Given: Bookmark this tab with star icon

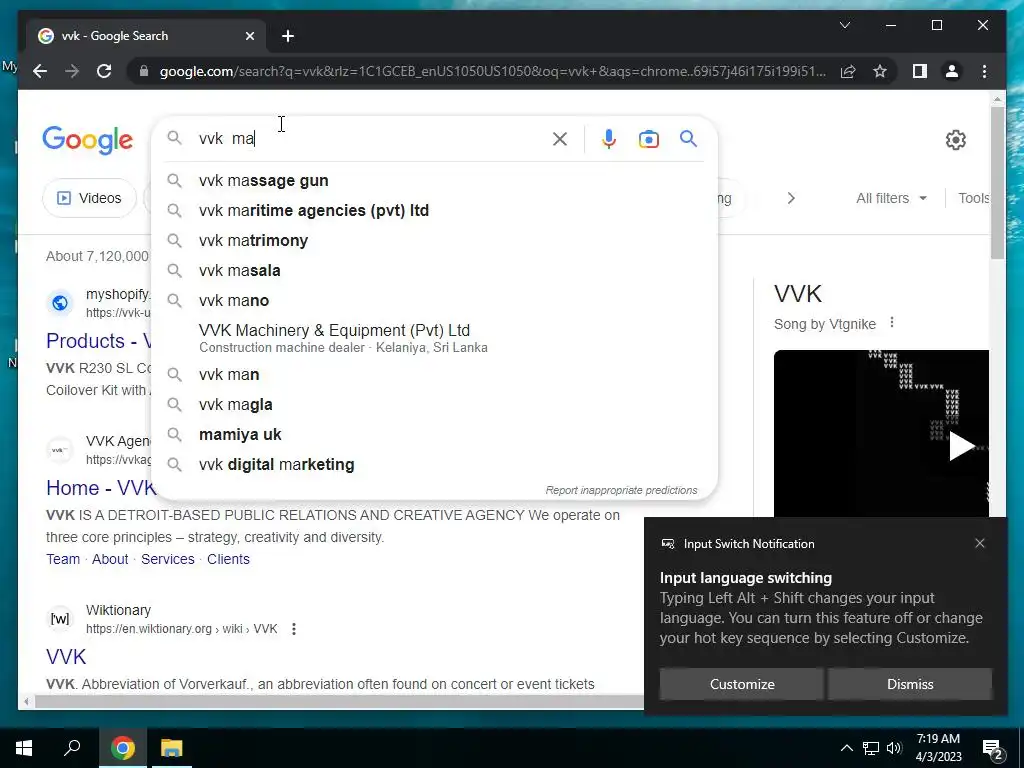Looking at the screenshot, I should tap(880, 71).
